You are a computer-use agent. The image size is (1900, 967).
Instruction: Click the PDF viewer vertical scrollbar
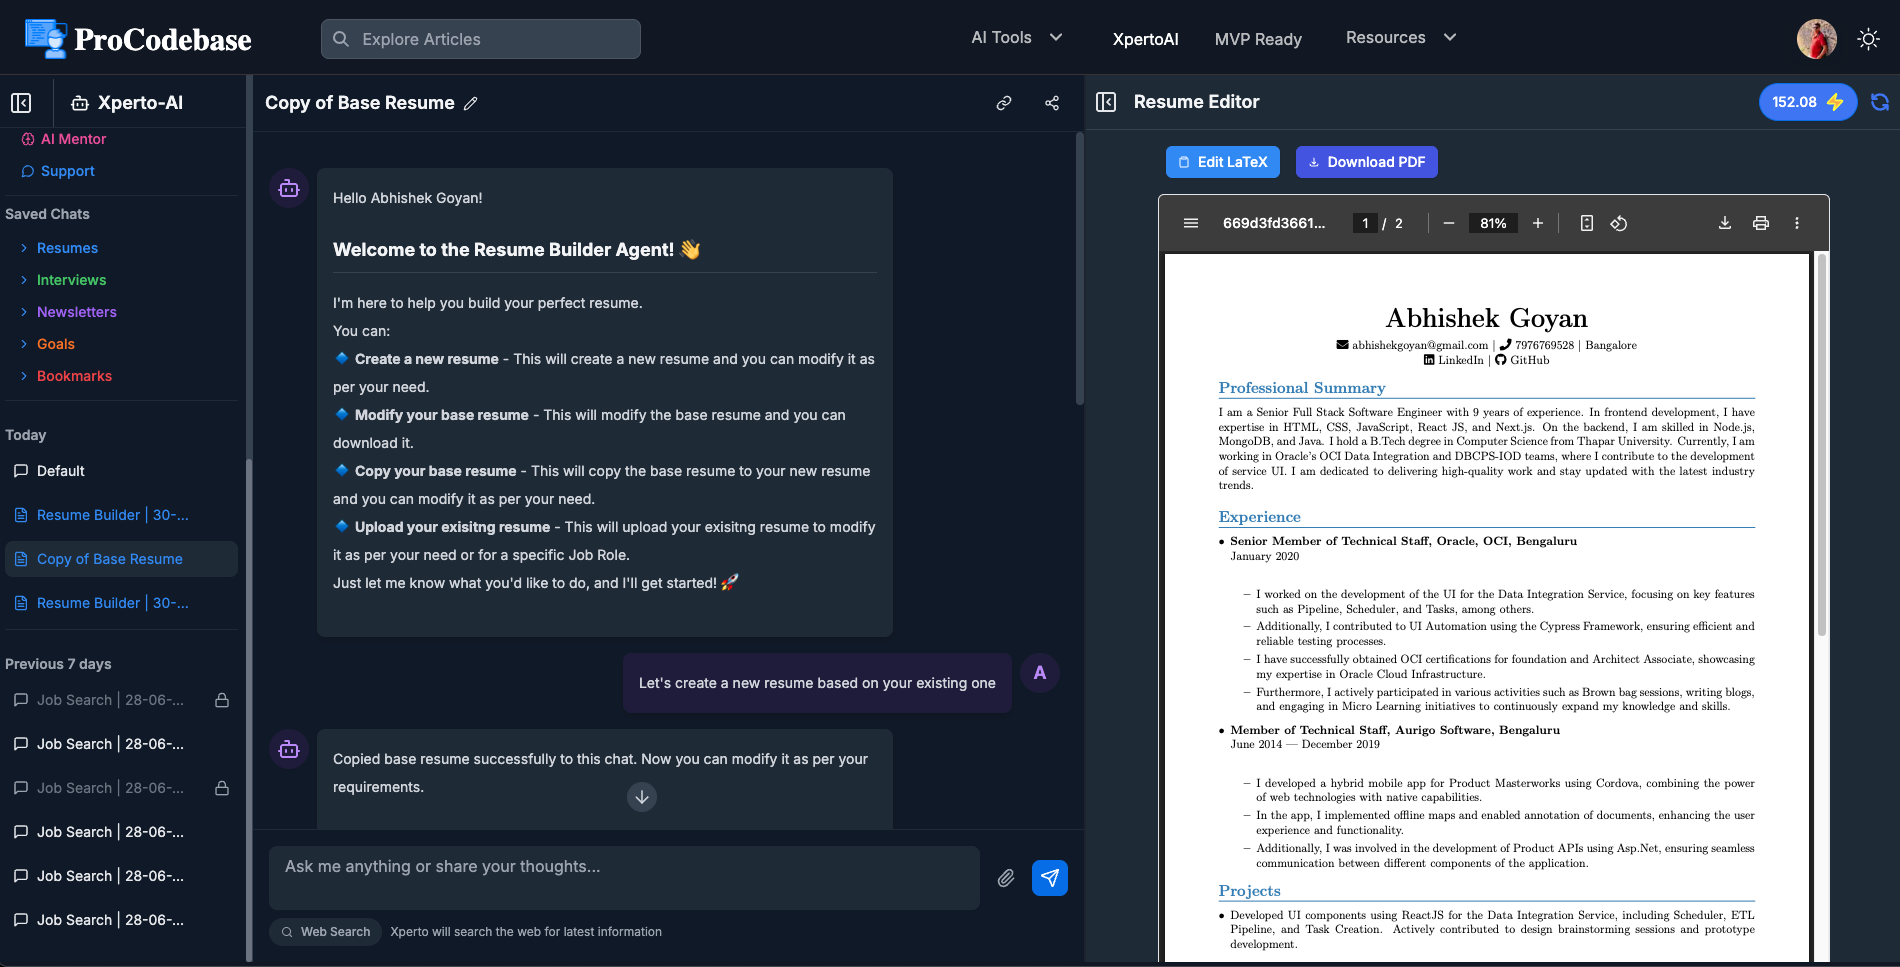coord(1822,445)
